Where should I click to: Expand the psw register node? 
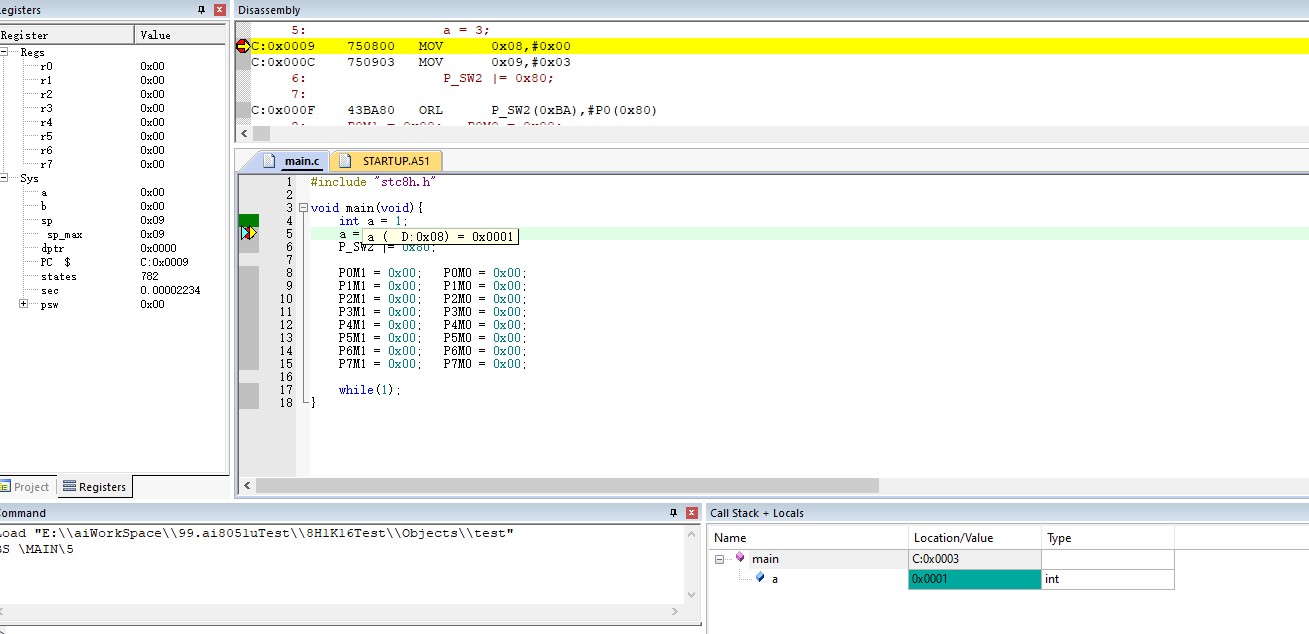24,304
